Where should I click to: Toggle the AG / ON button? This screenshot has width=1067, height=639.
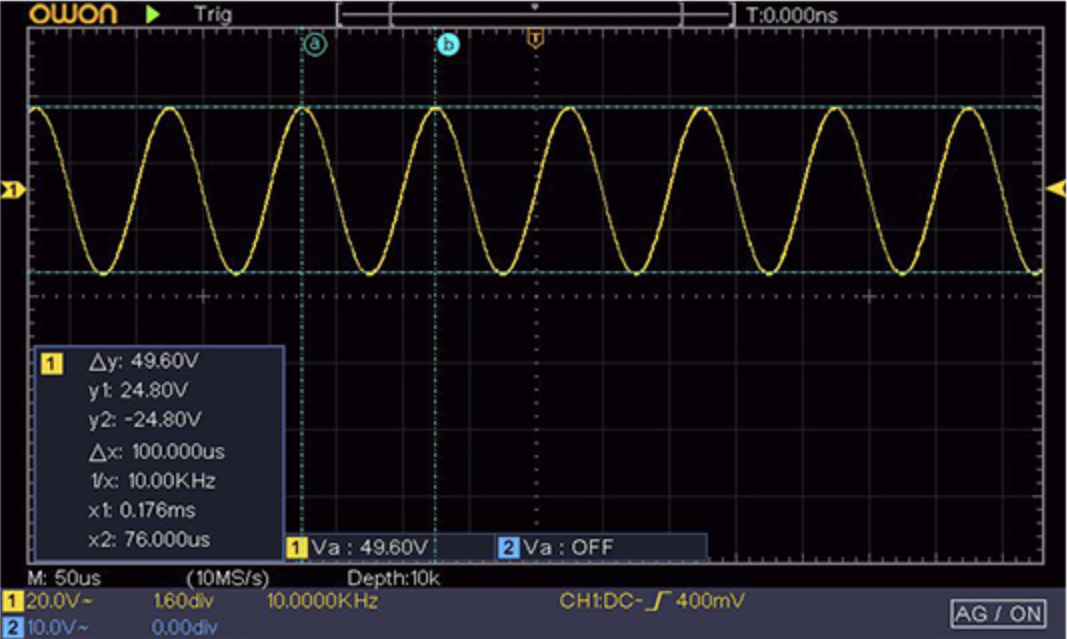[997, 613]
